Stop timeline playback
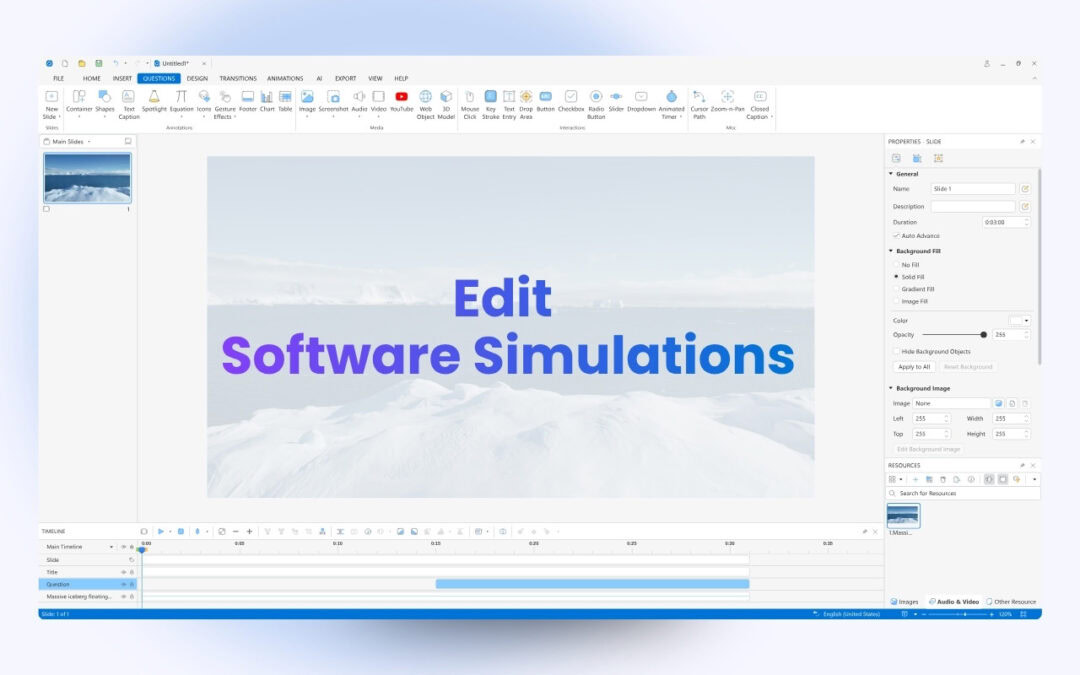Screen dimensions: 1080x675 [181, 532]
